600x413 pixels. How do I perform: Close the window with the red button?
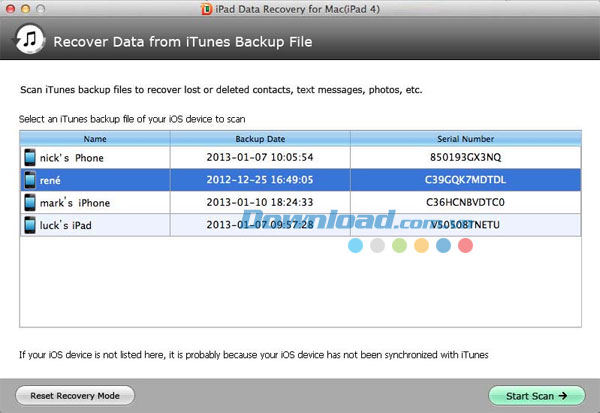click(10, 9)
